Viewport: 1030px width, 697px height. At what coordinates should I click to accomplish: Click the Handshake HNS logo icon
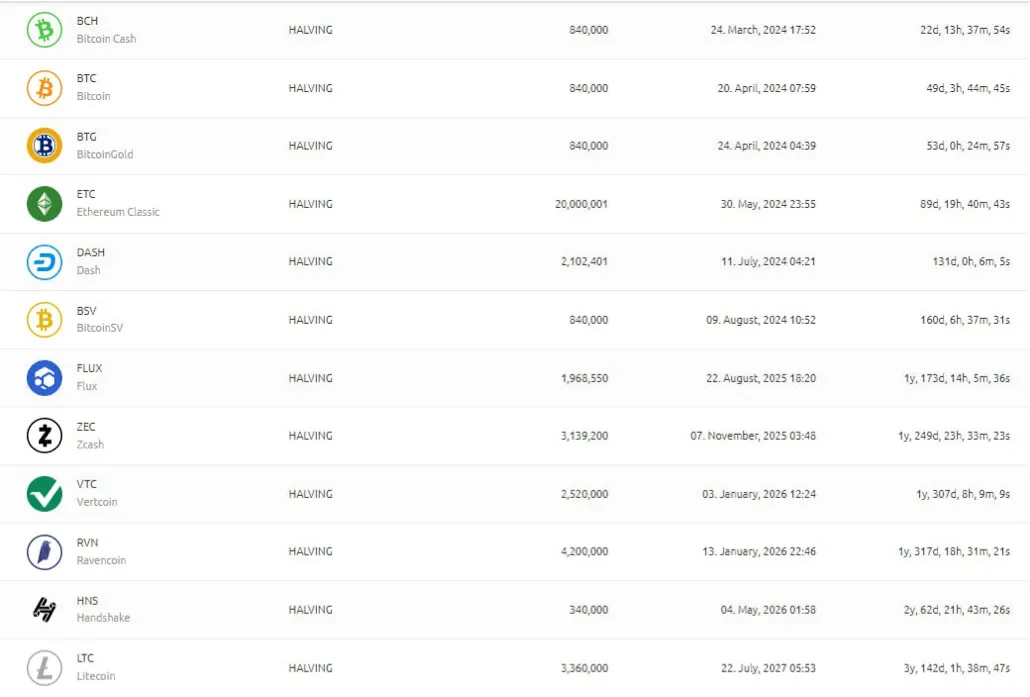44,610
